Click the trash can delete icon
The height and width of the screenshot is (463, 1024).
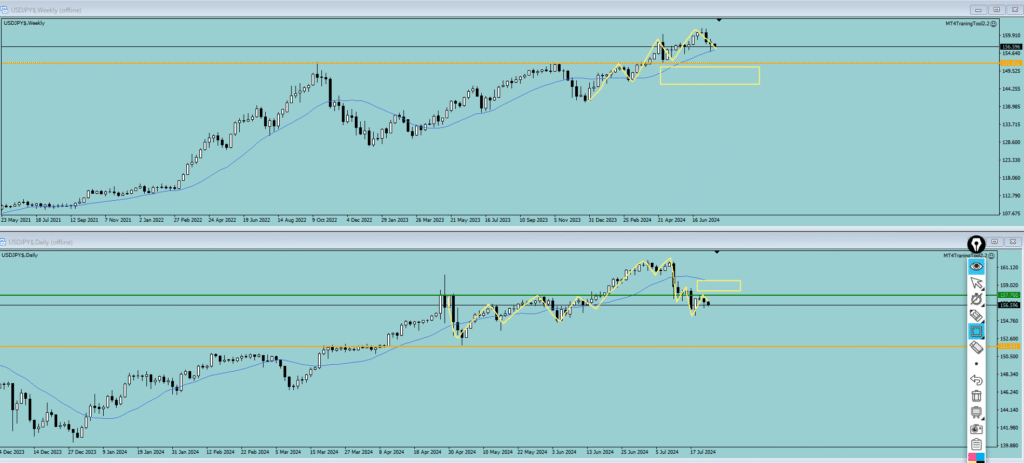(977, 396)
